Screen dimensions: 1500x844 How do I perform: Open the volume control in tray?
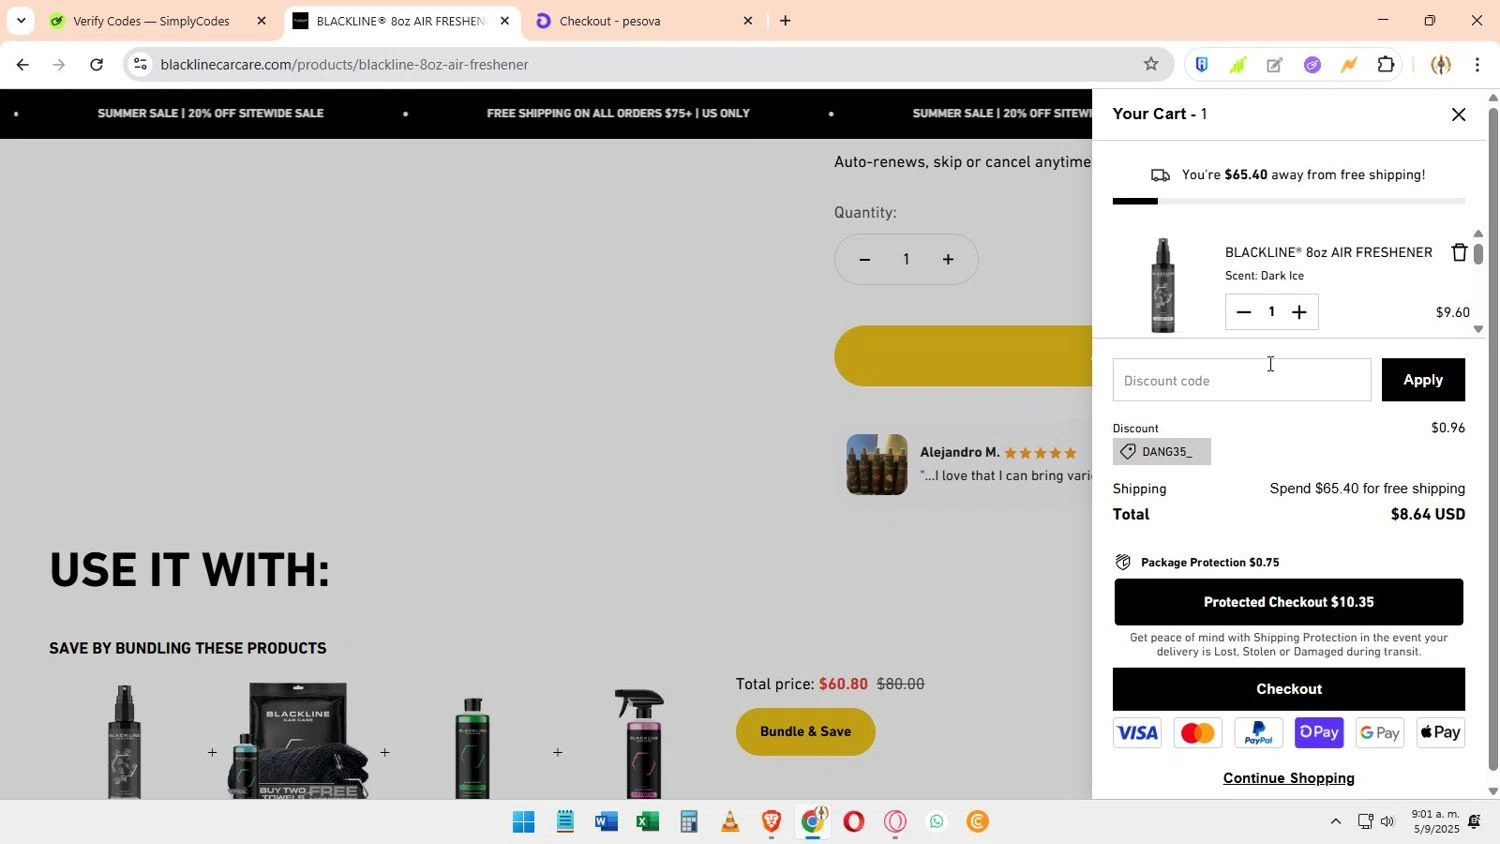pyautogui.click(x=1387, y=822)
